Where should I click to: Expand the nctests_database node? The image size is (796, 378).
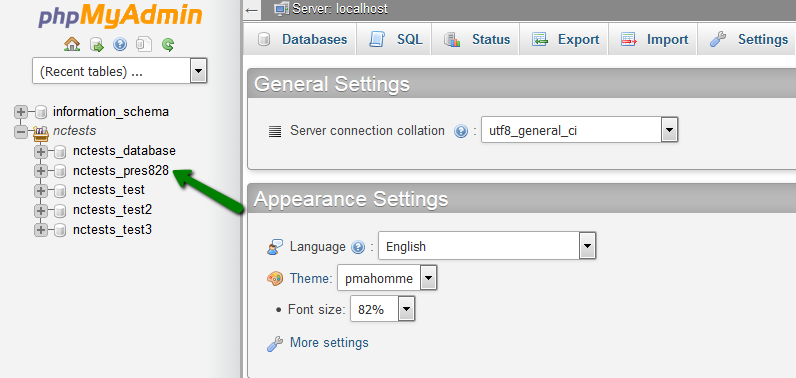[41, 151]
